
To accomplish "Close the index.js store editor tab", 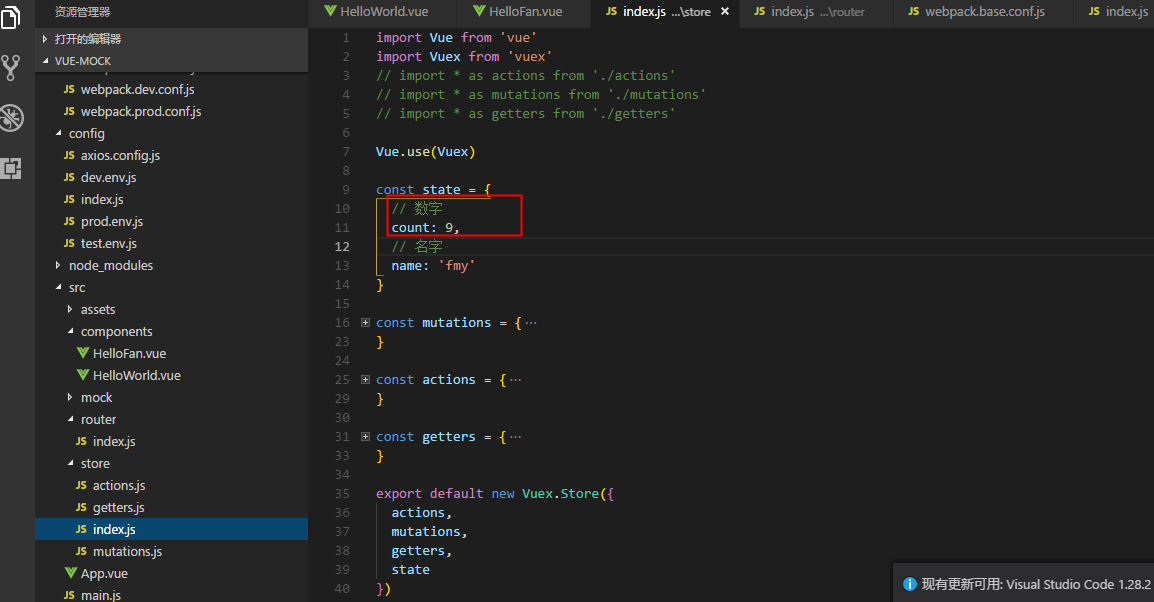I will point(725,11).
